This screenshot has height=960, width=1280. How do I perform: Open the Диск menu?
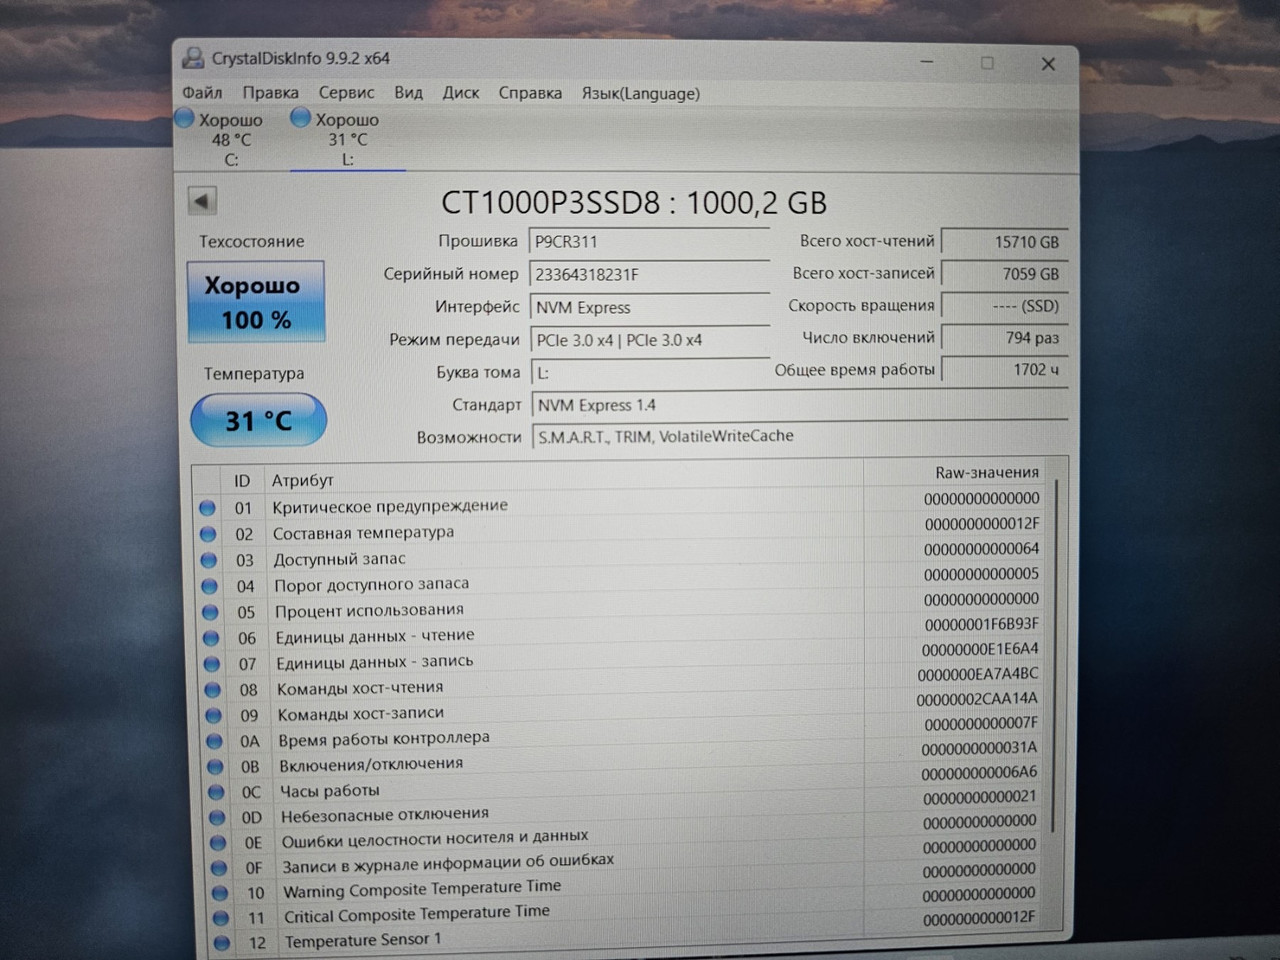point(461,92)
